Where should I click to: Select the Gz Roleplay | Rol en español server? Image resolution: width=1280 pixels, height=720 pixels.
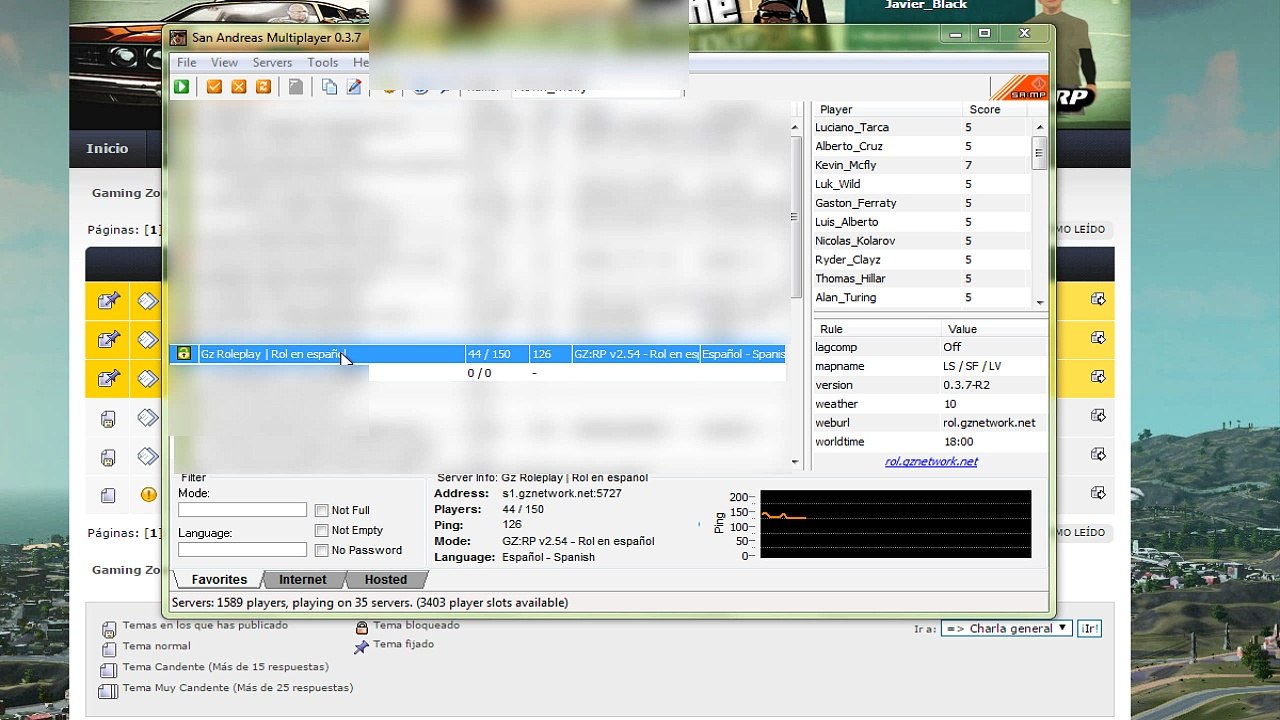(x=478, y=354)
